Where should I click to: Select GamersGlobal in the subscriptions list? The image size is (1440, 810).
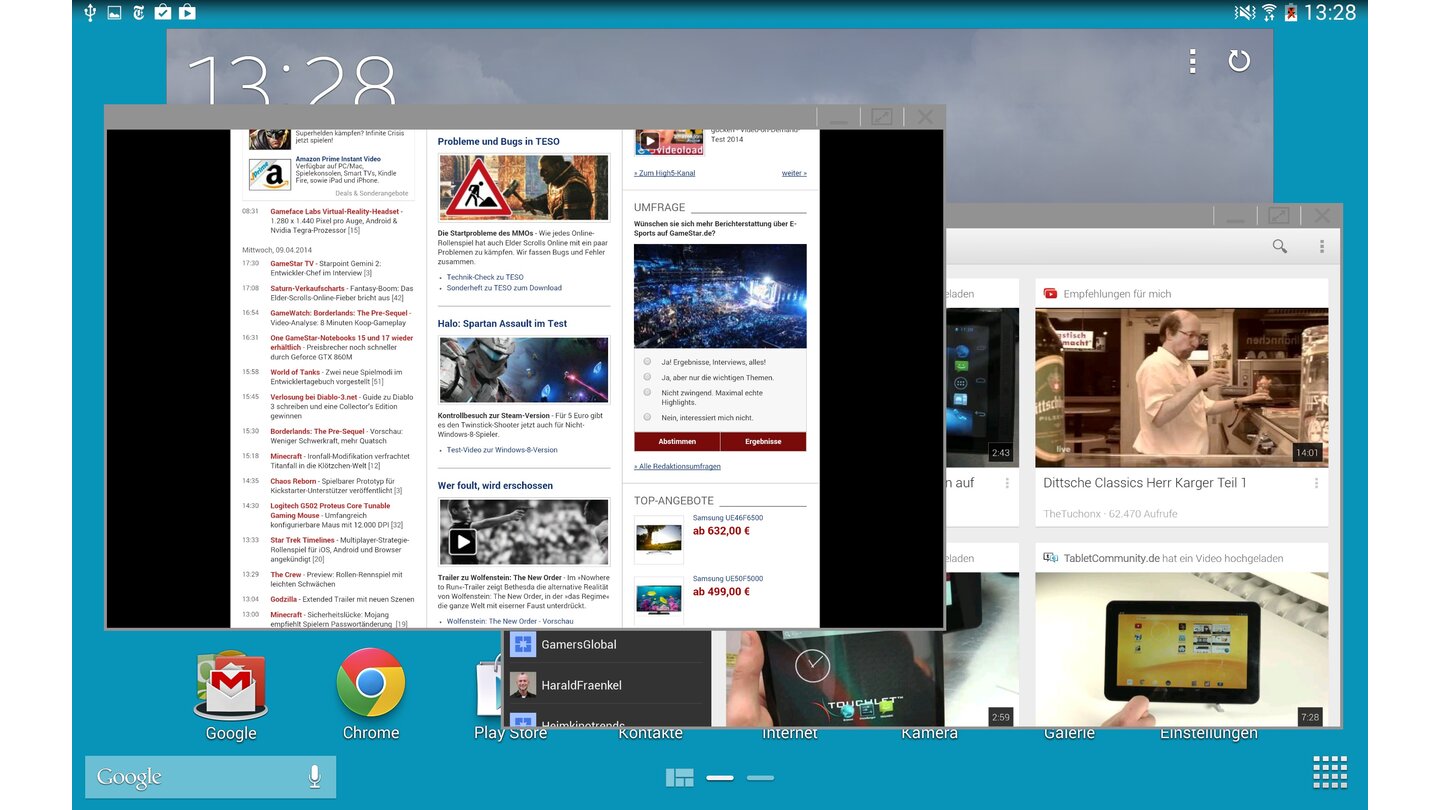coord(606,645)
